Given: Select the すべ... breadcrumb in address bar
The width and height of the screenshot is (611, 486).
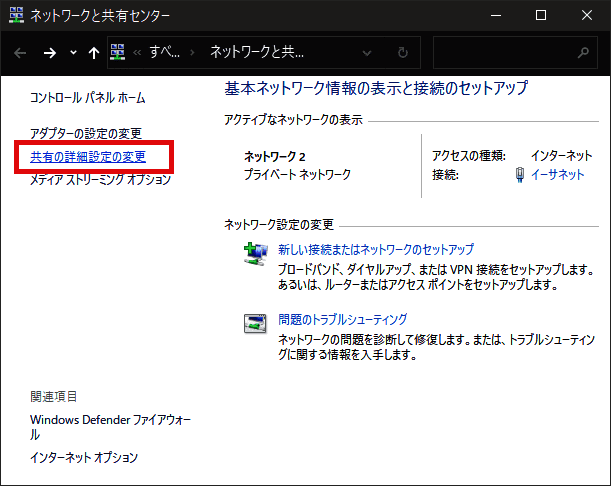Looking at the screenshot, I should click(x=160, y=52).
